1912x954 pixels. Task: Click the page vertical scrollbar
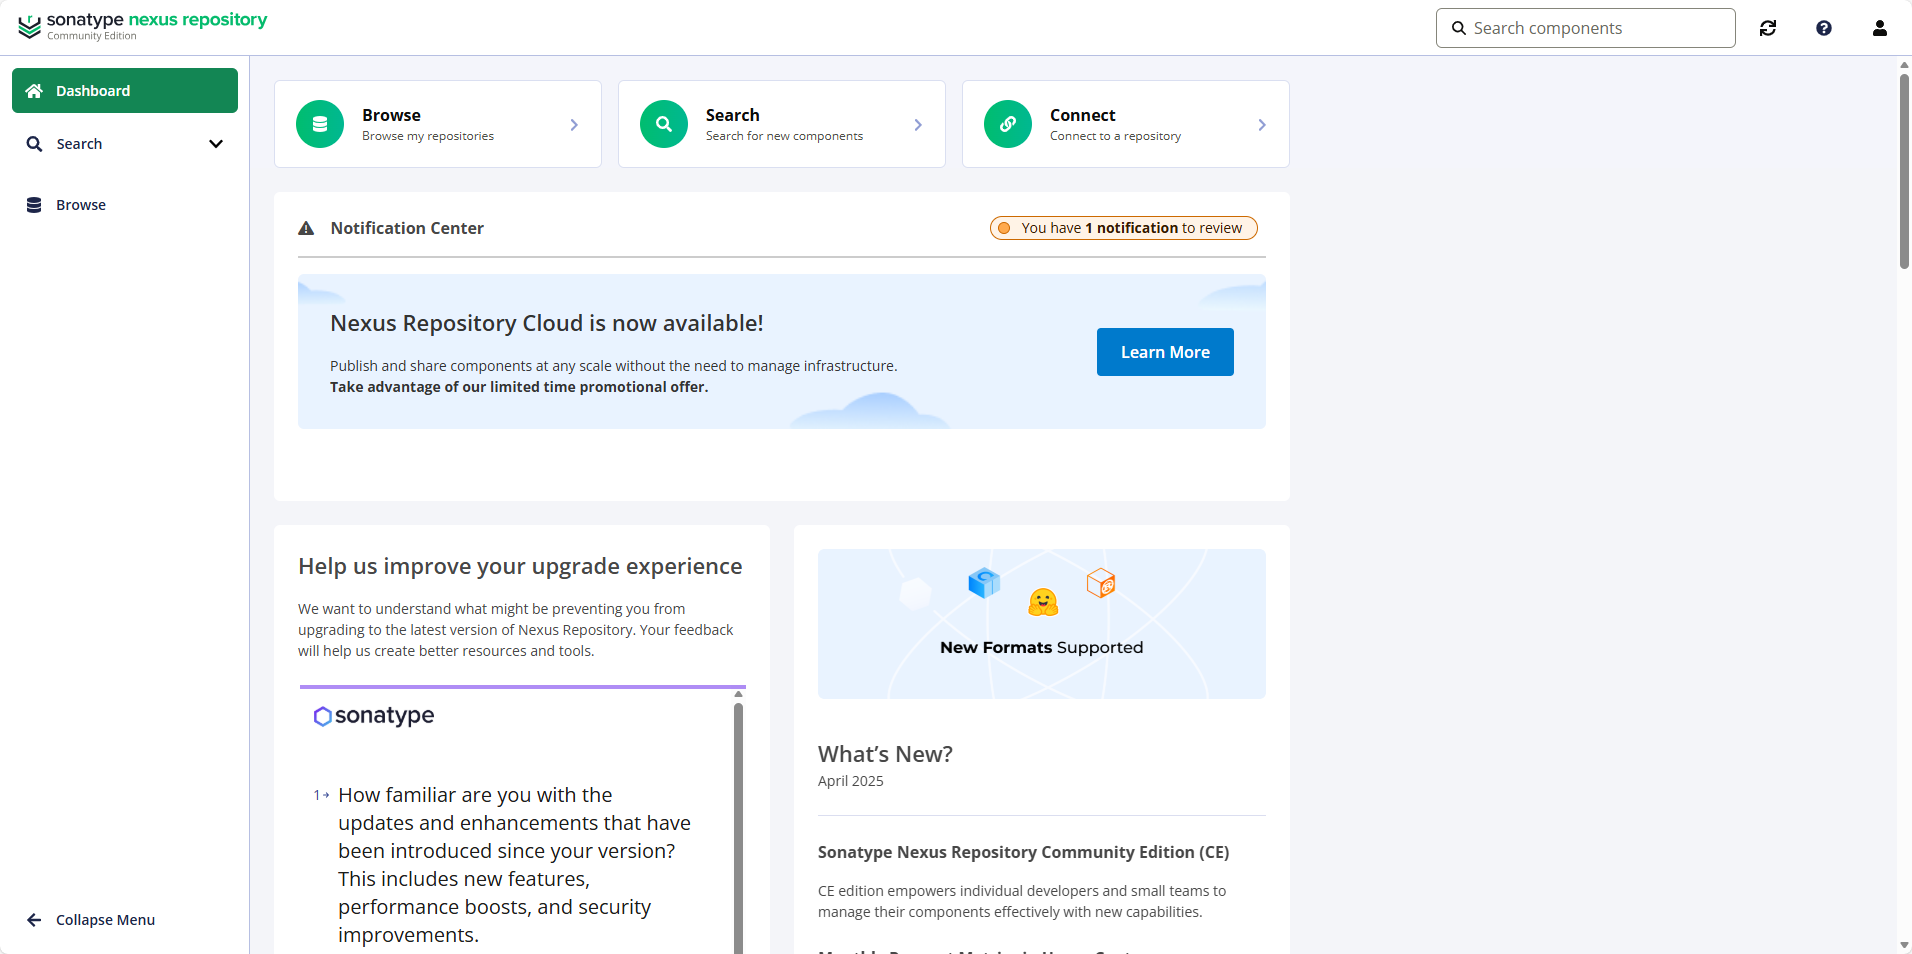[1904, 170]
